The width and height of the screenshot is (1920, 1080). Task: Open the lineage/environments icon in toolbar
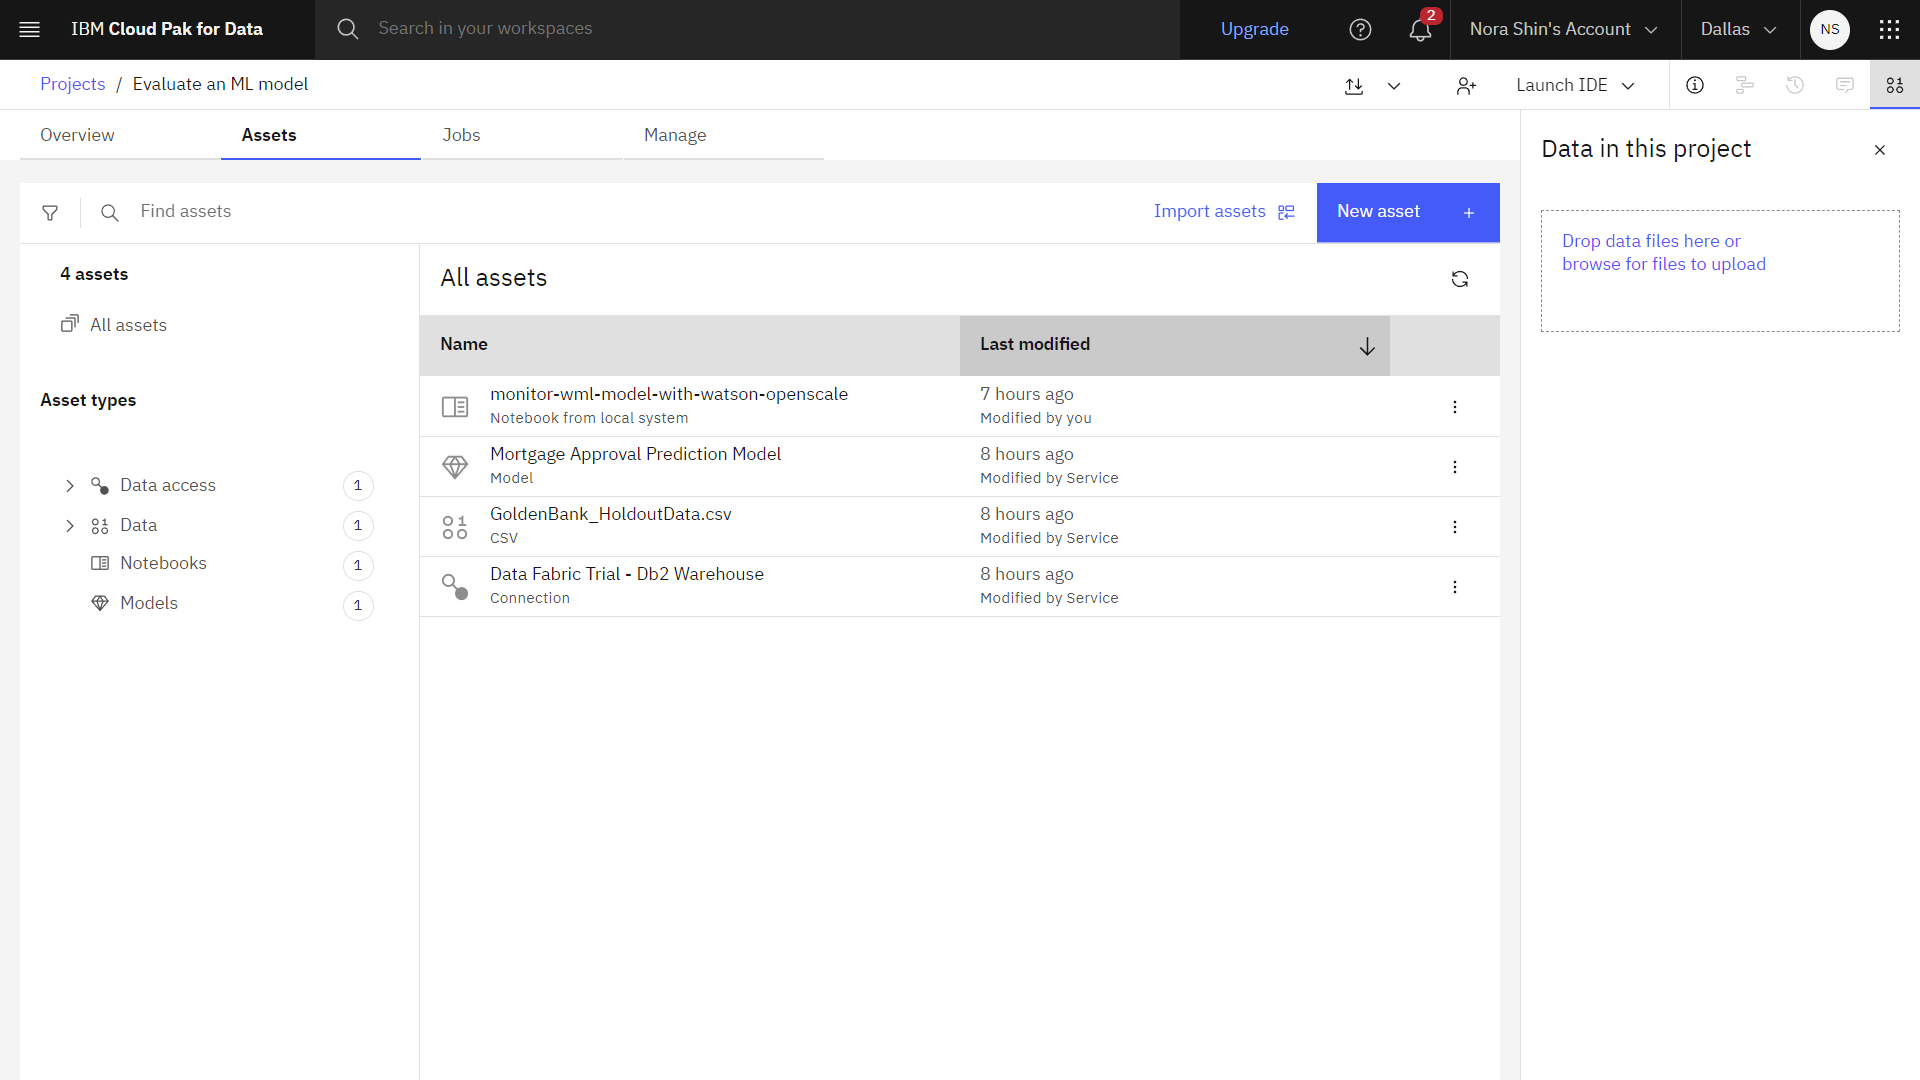pos(1745,85)
